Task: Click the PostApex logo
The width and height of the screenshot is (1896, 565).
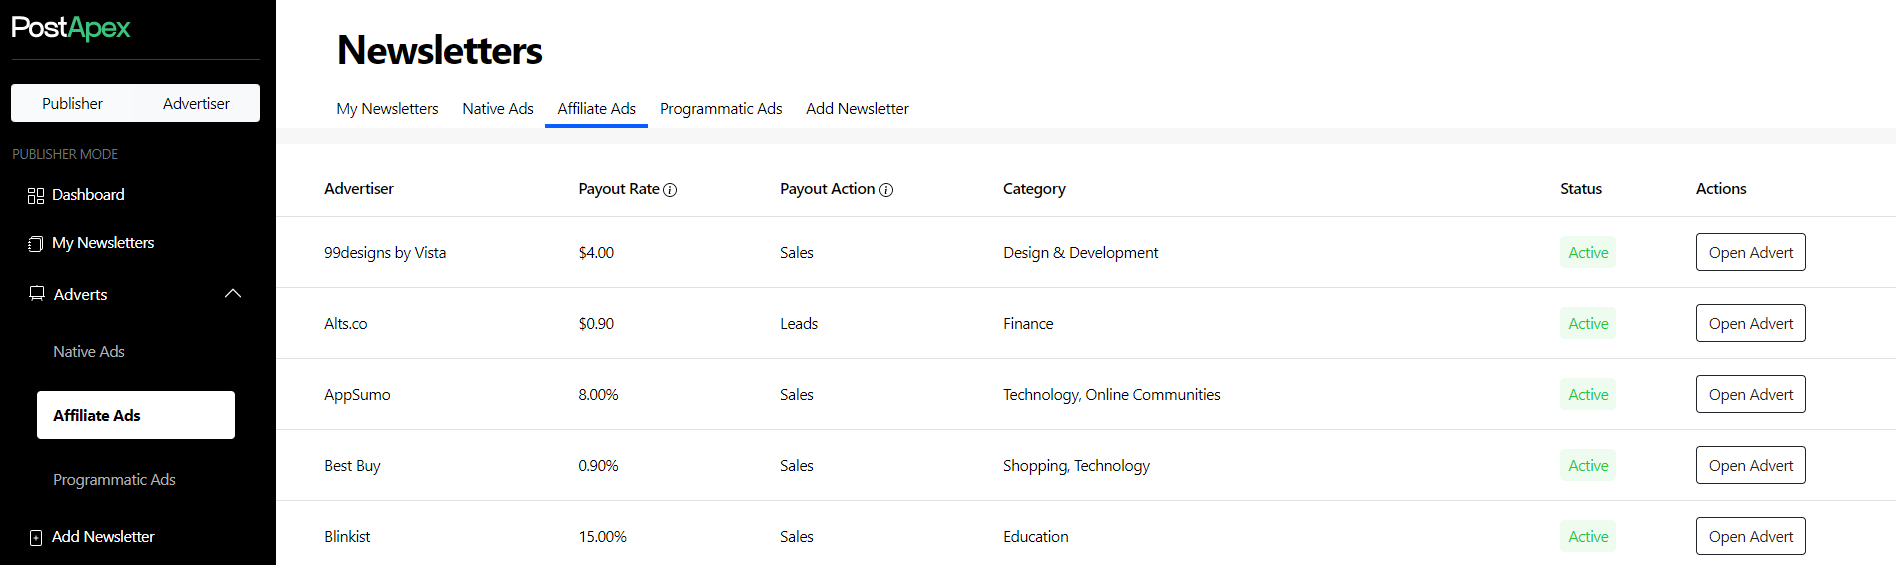Action: coord(71,28)
